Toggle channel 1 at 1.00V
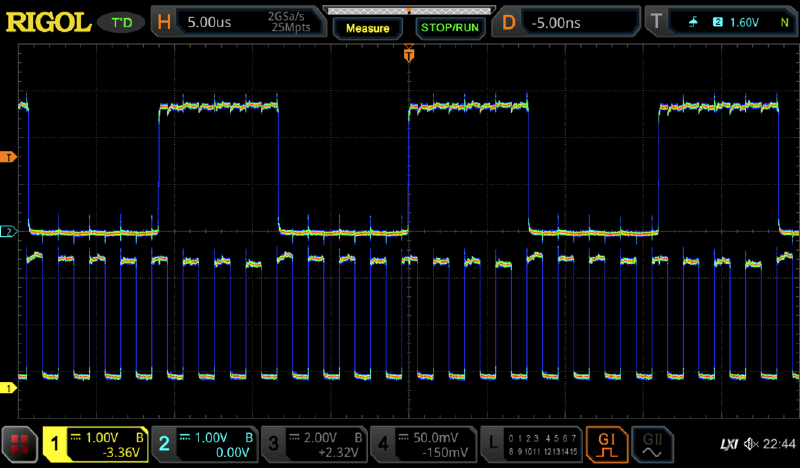Viewport: 800px width, 468px height. 97,444
